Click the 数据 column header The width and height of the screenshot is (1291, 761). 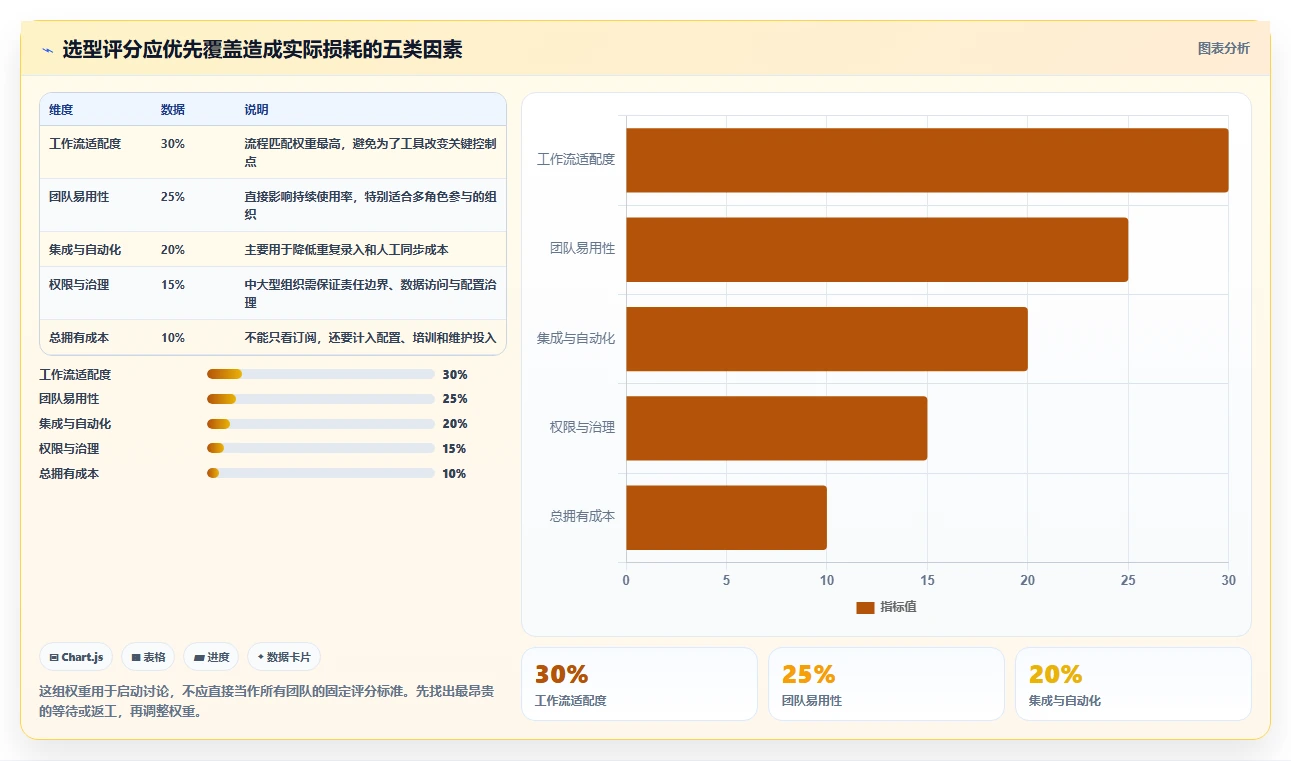pyautogui.click(x=172, y=110)
